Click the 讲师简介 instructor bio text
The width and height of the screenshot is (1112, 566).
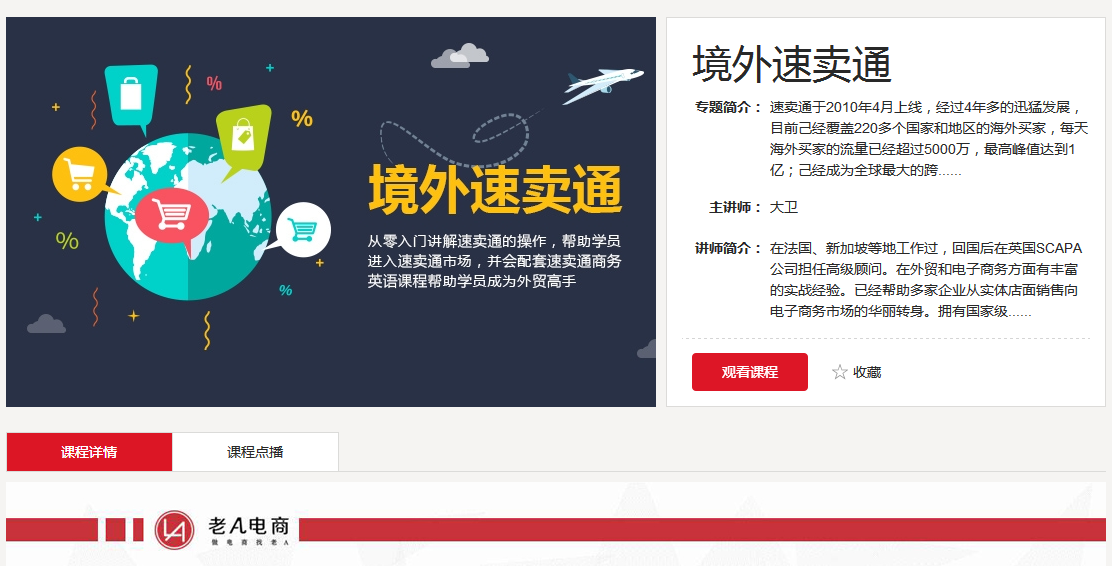pyautogui.click(x=926, y=279)
